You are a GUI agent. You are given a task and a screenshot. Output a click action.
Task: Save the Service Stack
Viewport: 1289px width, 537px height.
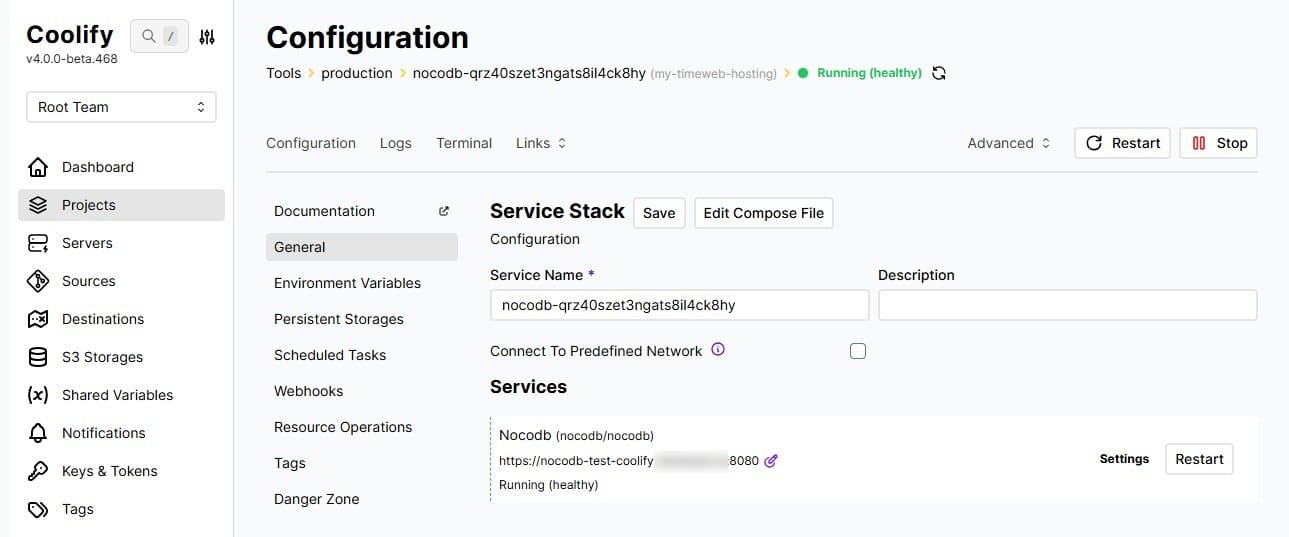[x=659, y=213]
